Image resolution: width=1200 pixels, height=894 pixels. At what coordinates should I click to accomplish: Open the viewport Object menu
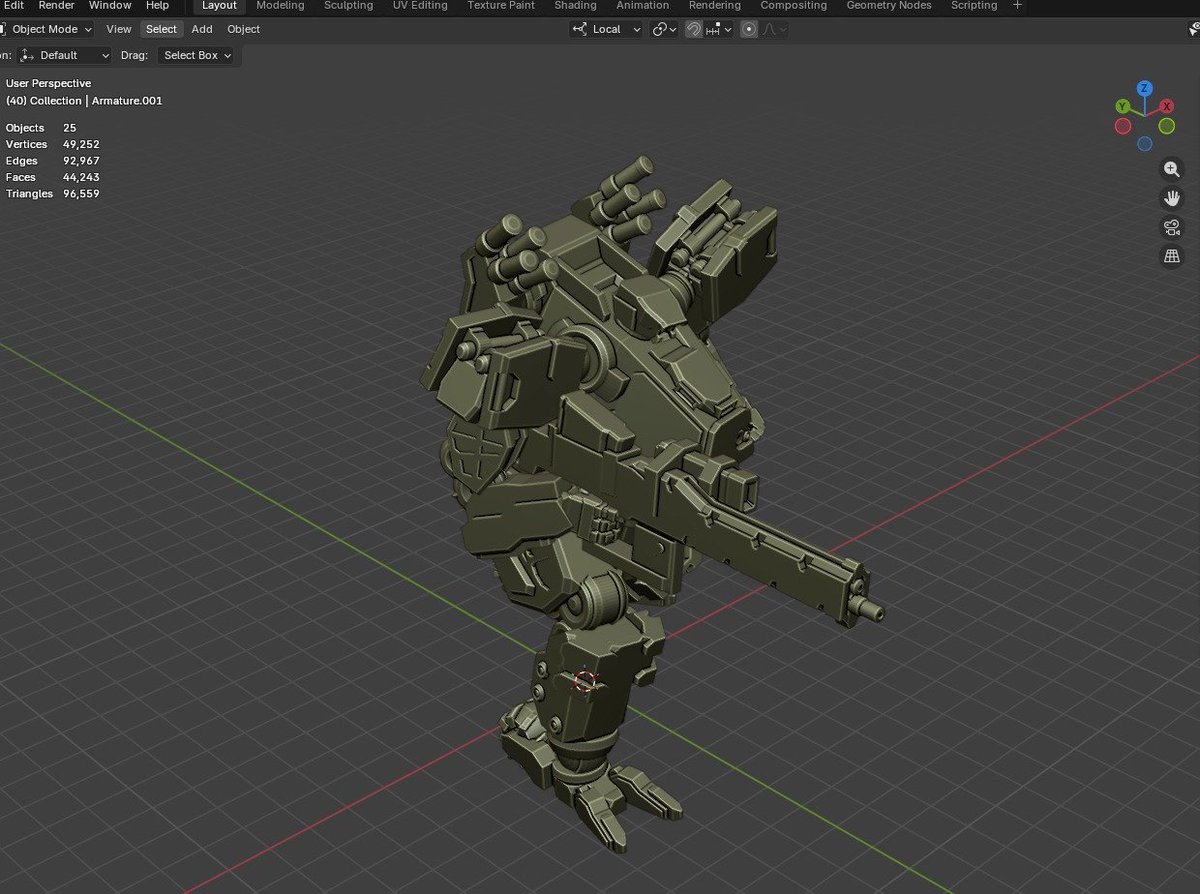(x=243, y=29)
